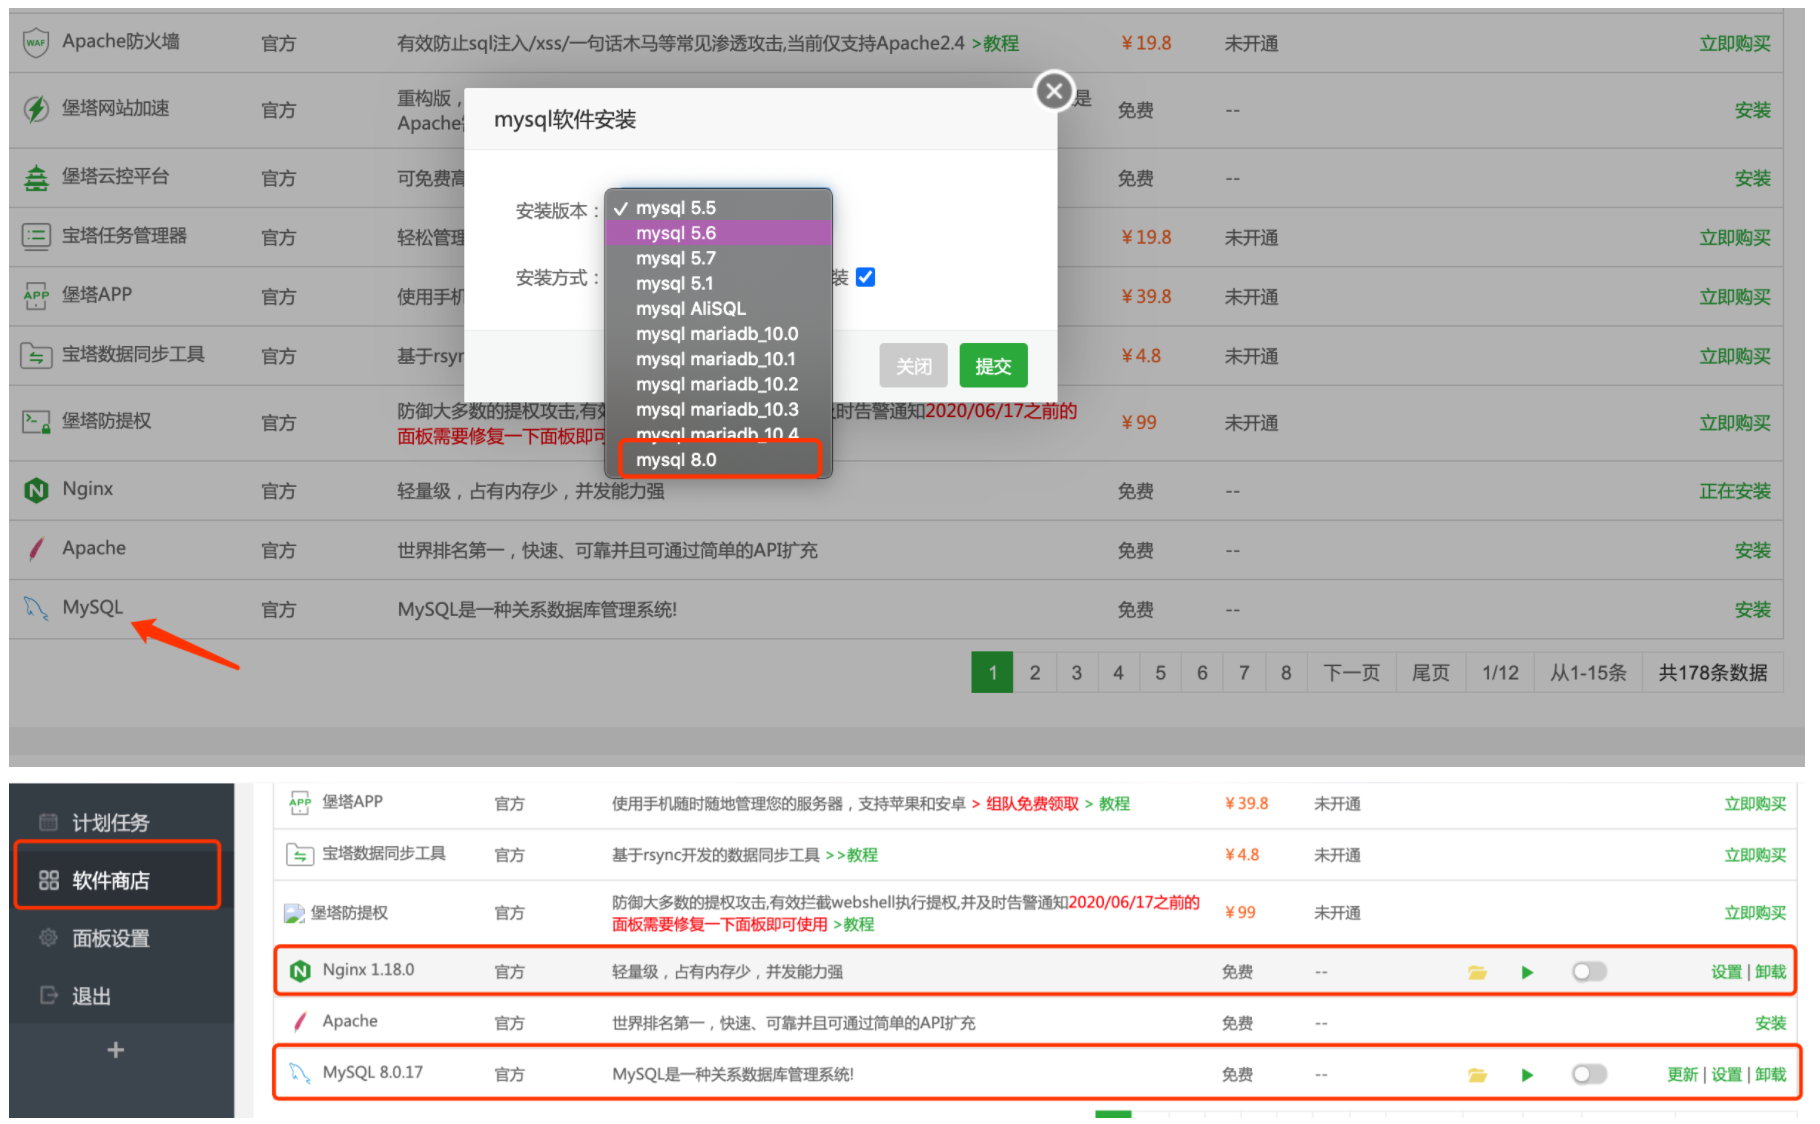Click the 计划任务 sidebar calendar icon

click(48, 822)
